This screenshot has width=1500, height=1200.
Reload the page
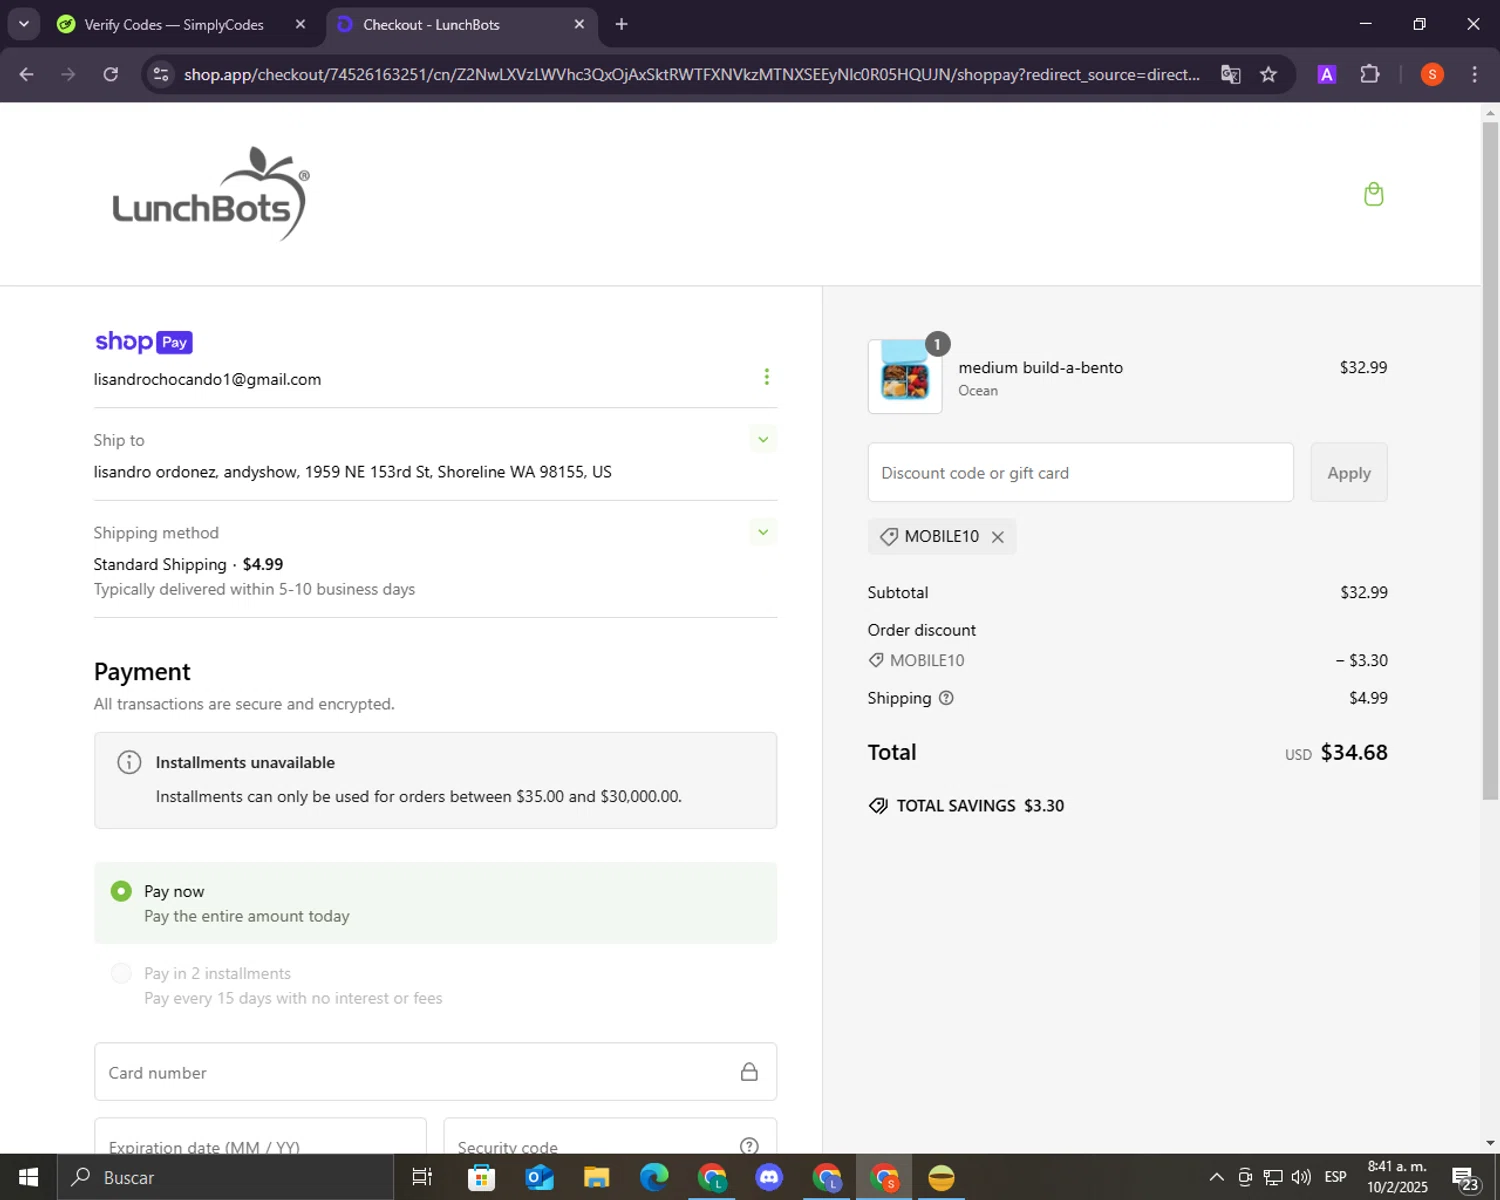(111, 75)
